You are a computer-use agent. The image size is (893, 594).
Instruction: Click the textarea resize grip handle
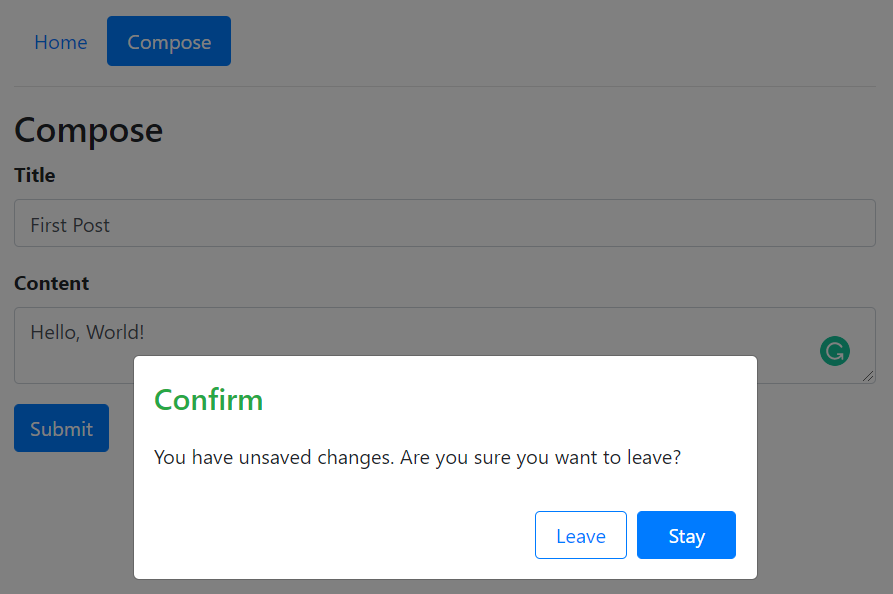[869, 377]
